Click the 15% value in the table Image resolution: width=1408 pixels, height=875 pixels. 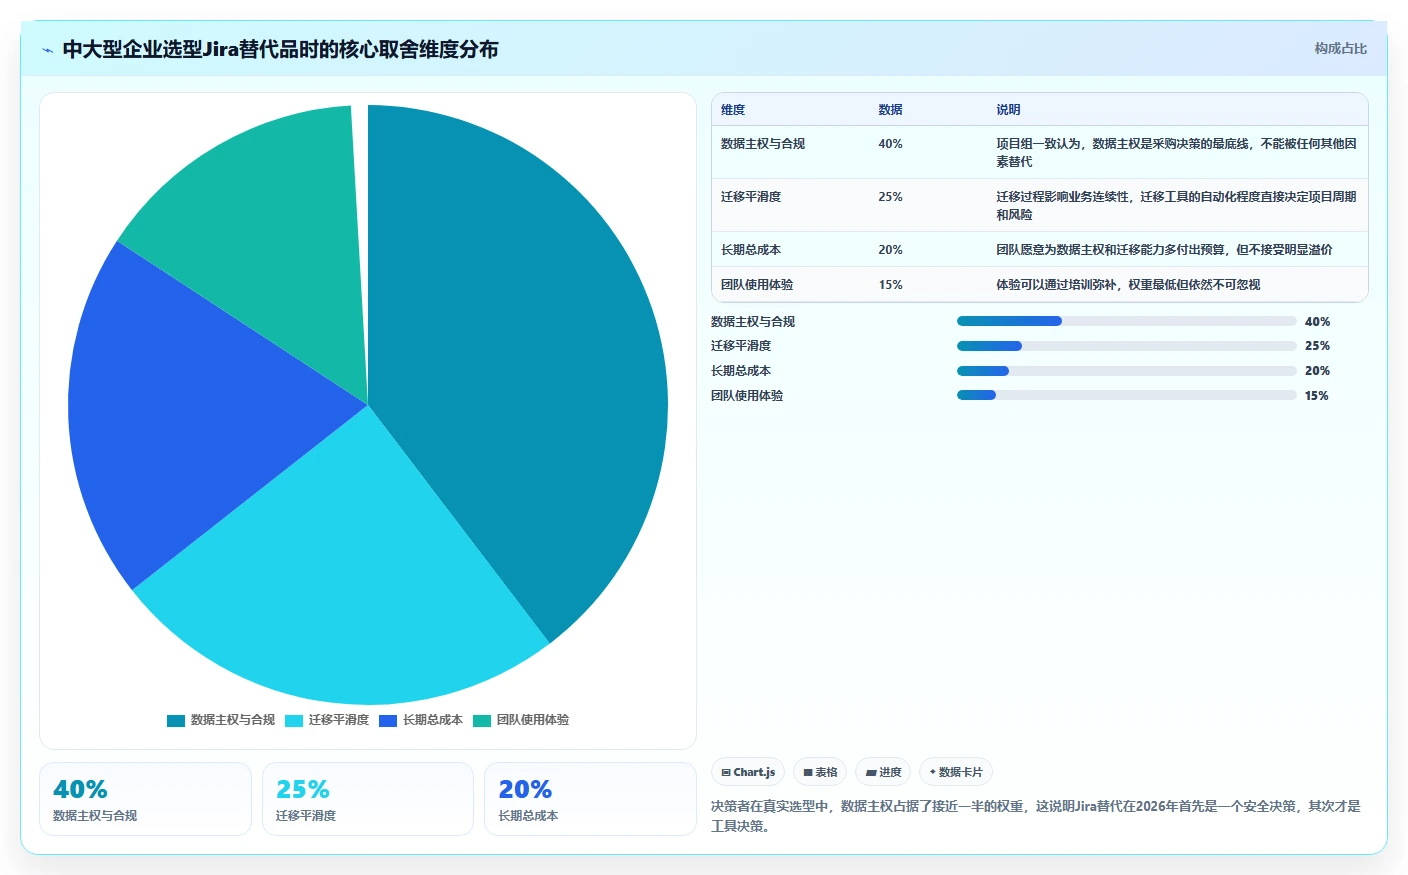[x=890, y=285]
